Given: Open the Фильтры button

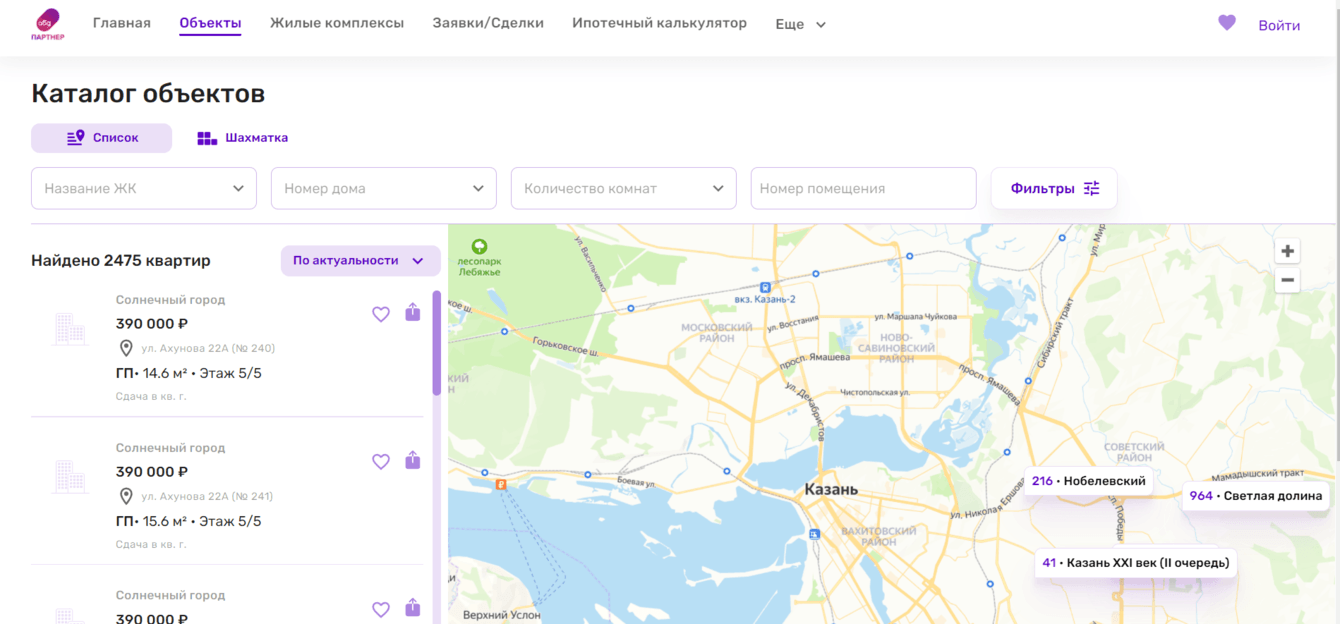Looking at the screenshot, I should click(1054, 188).
